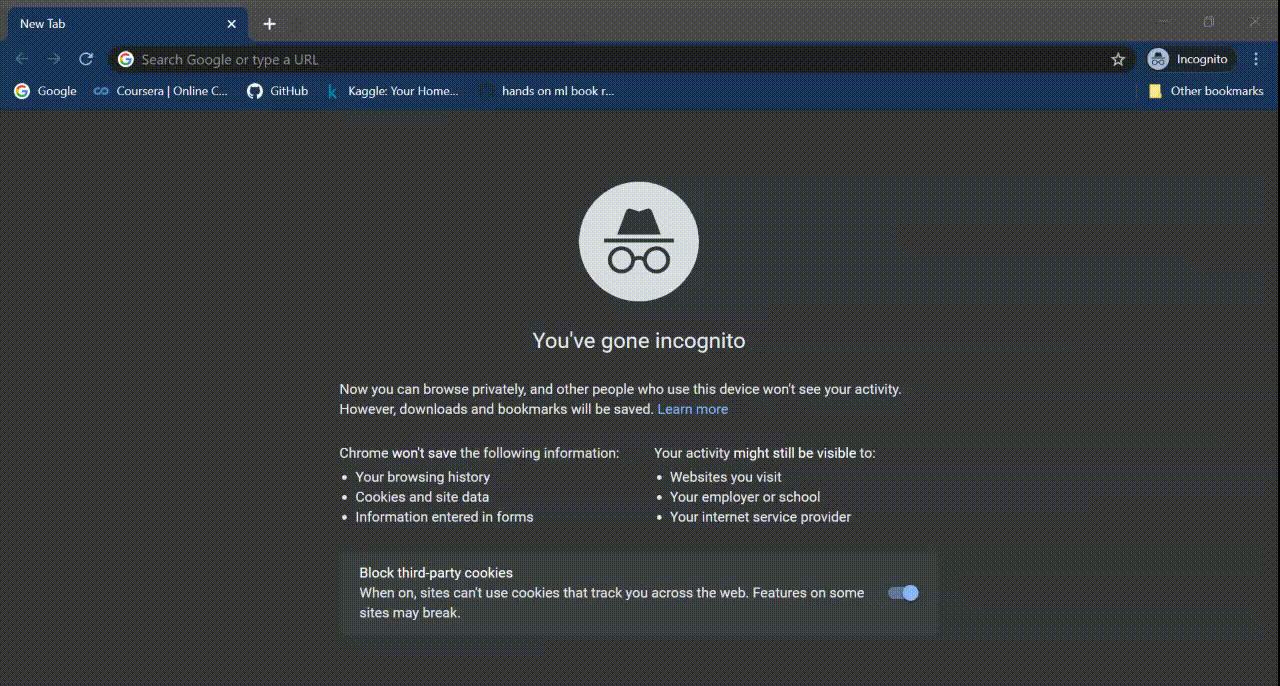The height and width of the screenshot is (686, 1280).
Task: Open the Google bookmark
Action: [x=46, y=91]
